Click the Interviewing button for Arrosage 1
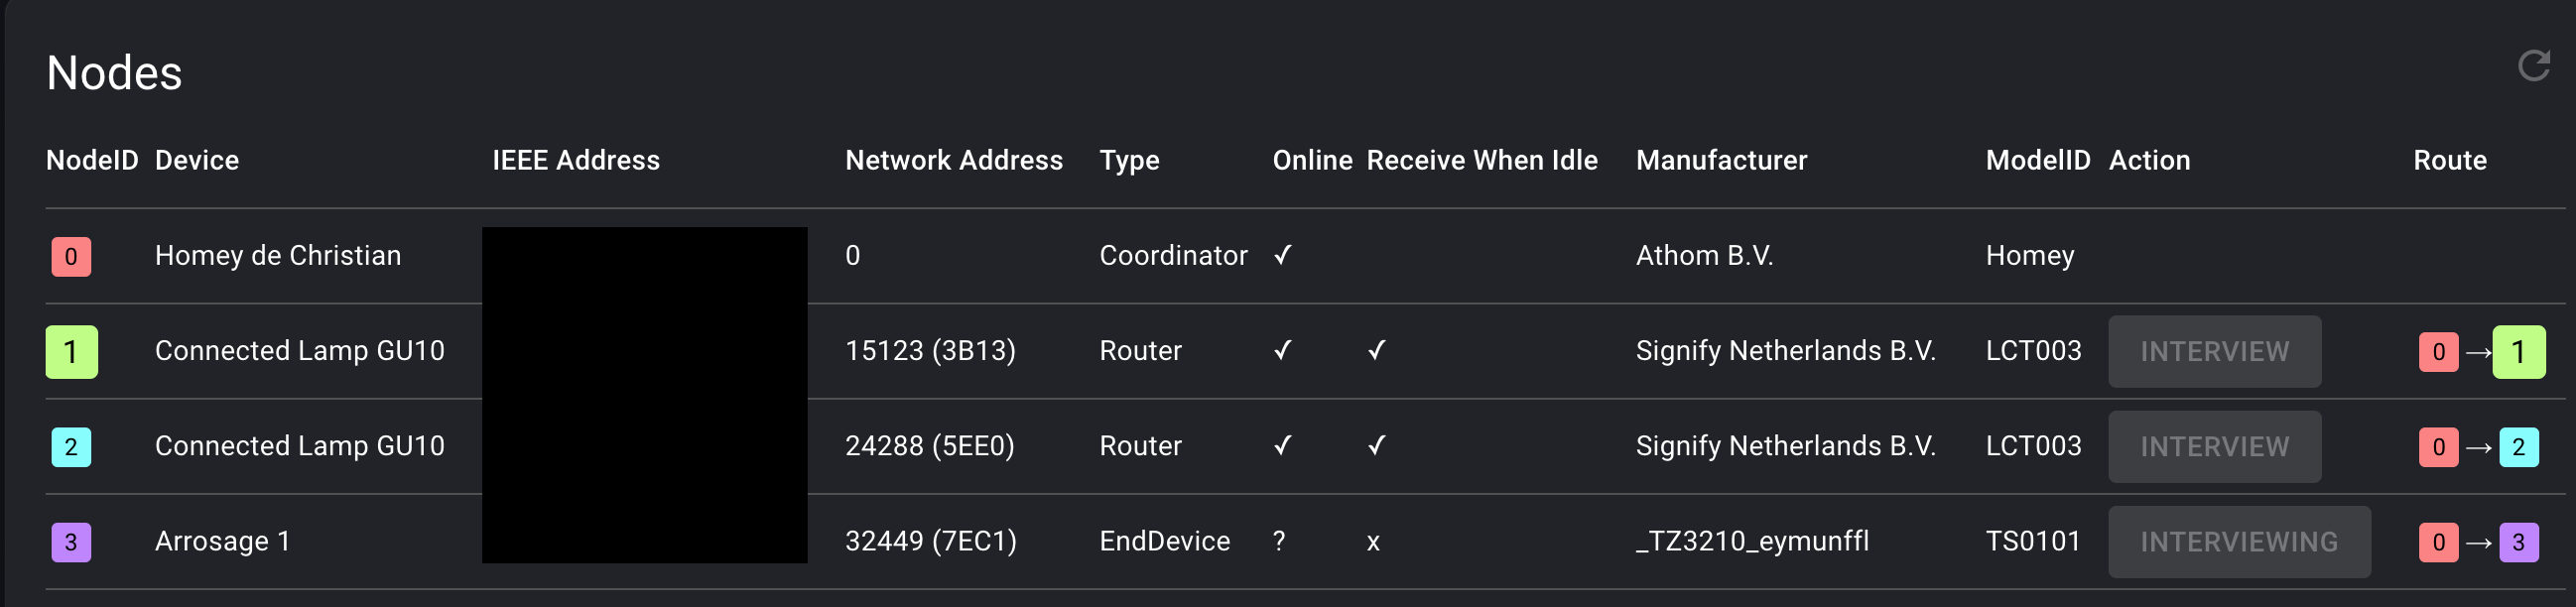Image resolution: width=2576 pixels, height=607 pixels. tap(2238, 541)
